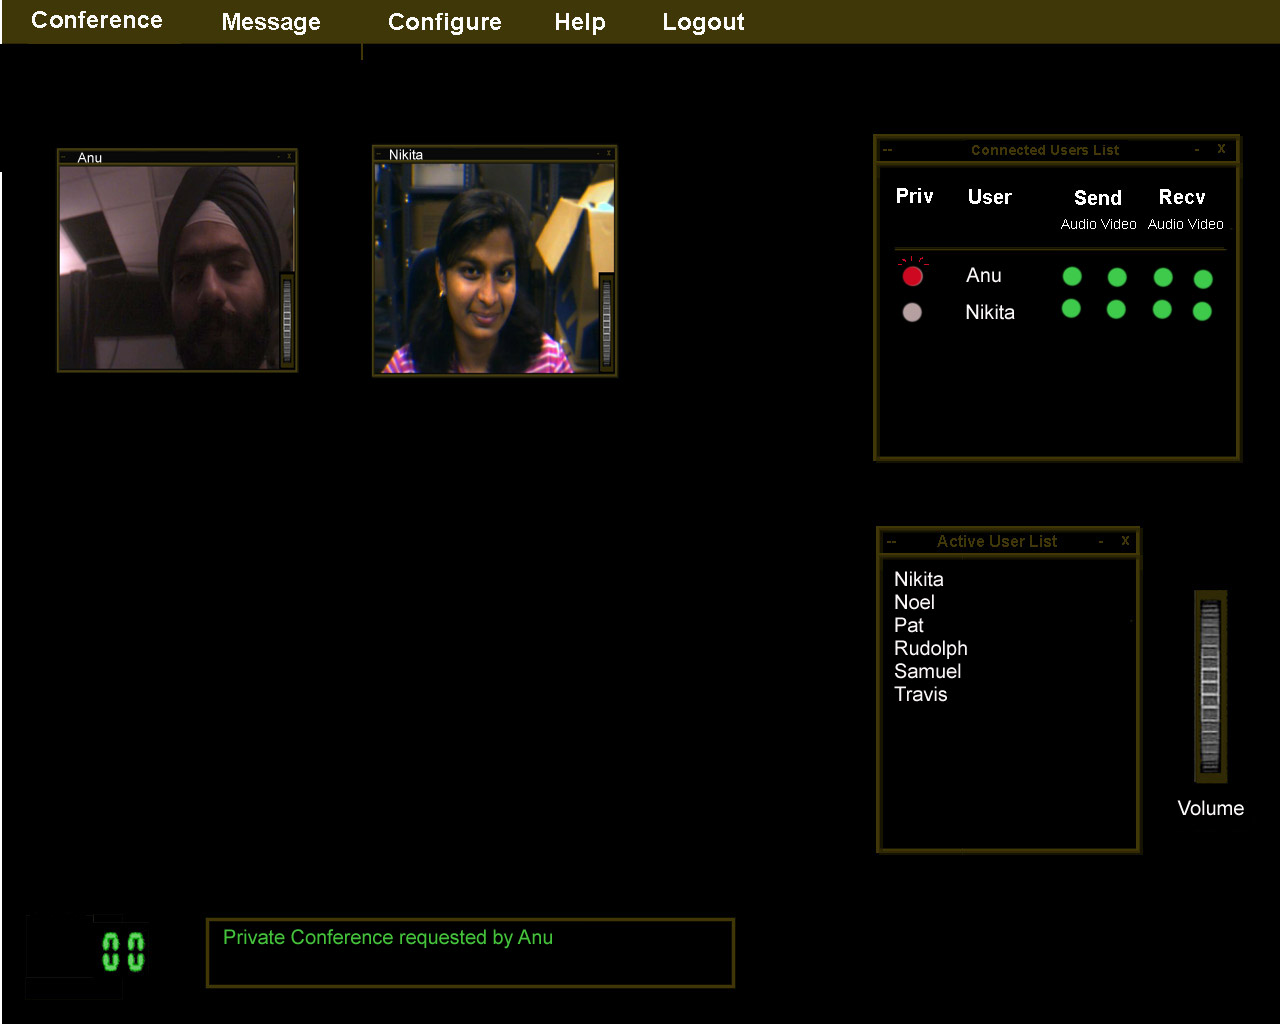1280x1024 pixels.
Task: Toggle Nikita's Send Audio green indicator
Action: pos(1071,309)
